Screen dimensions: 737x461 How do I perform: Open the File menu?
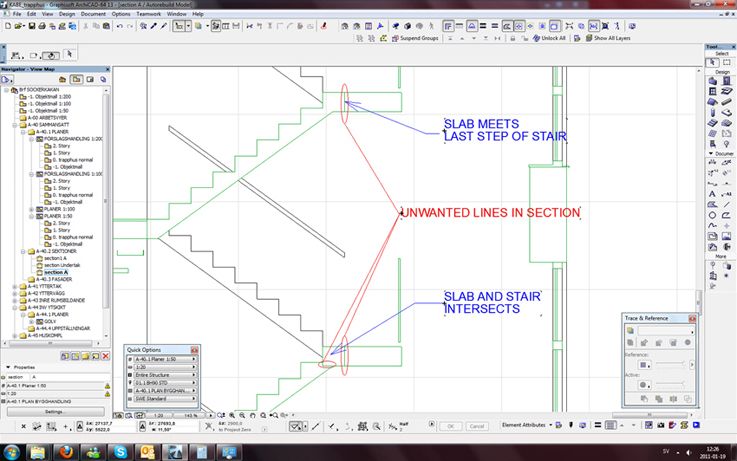click(x=17, y=14)
